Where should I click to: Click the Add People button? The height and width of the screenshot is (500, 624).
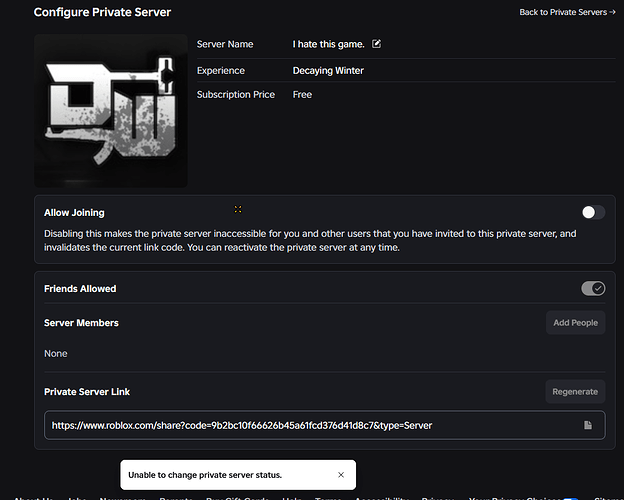575,322
